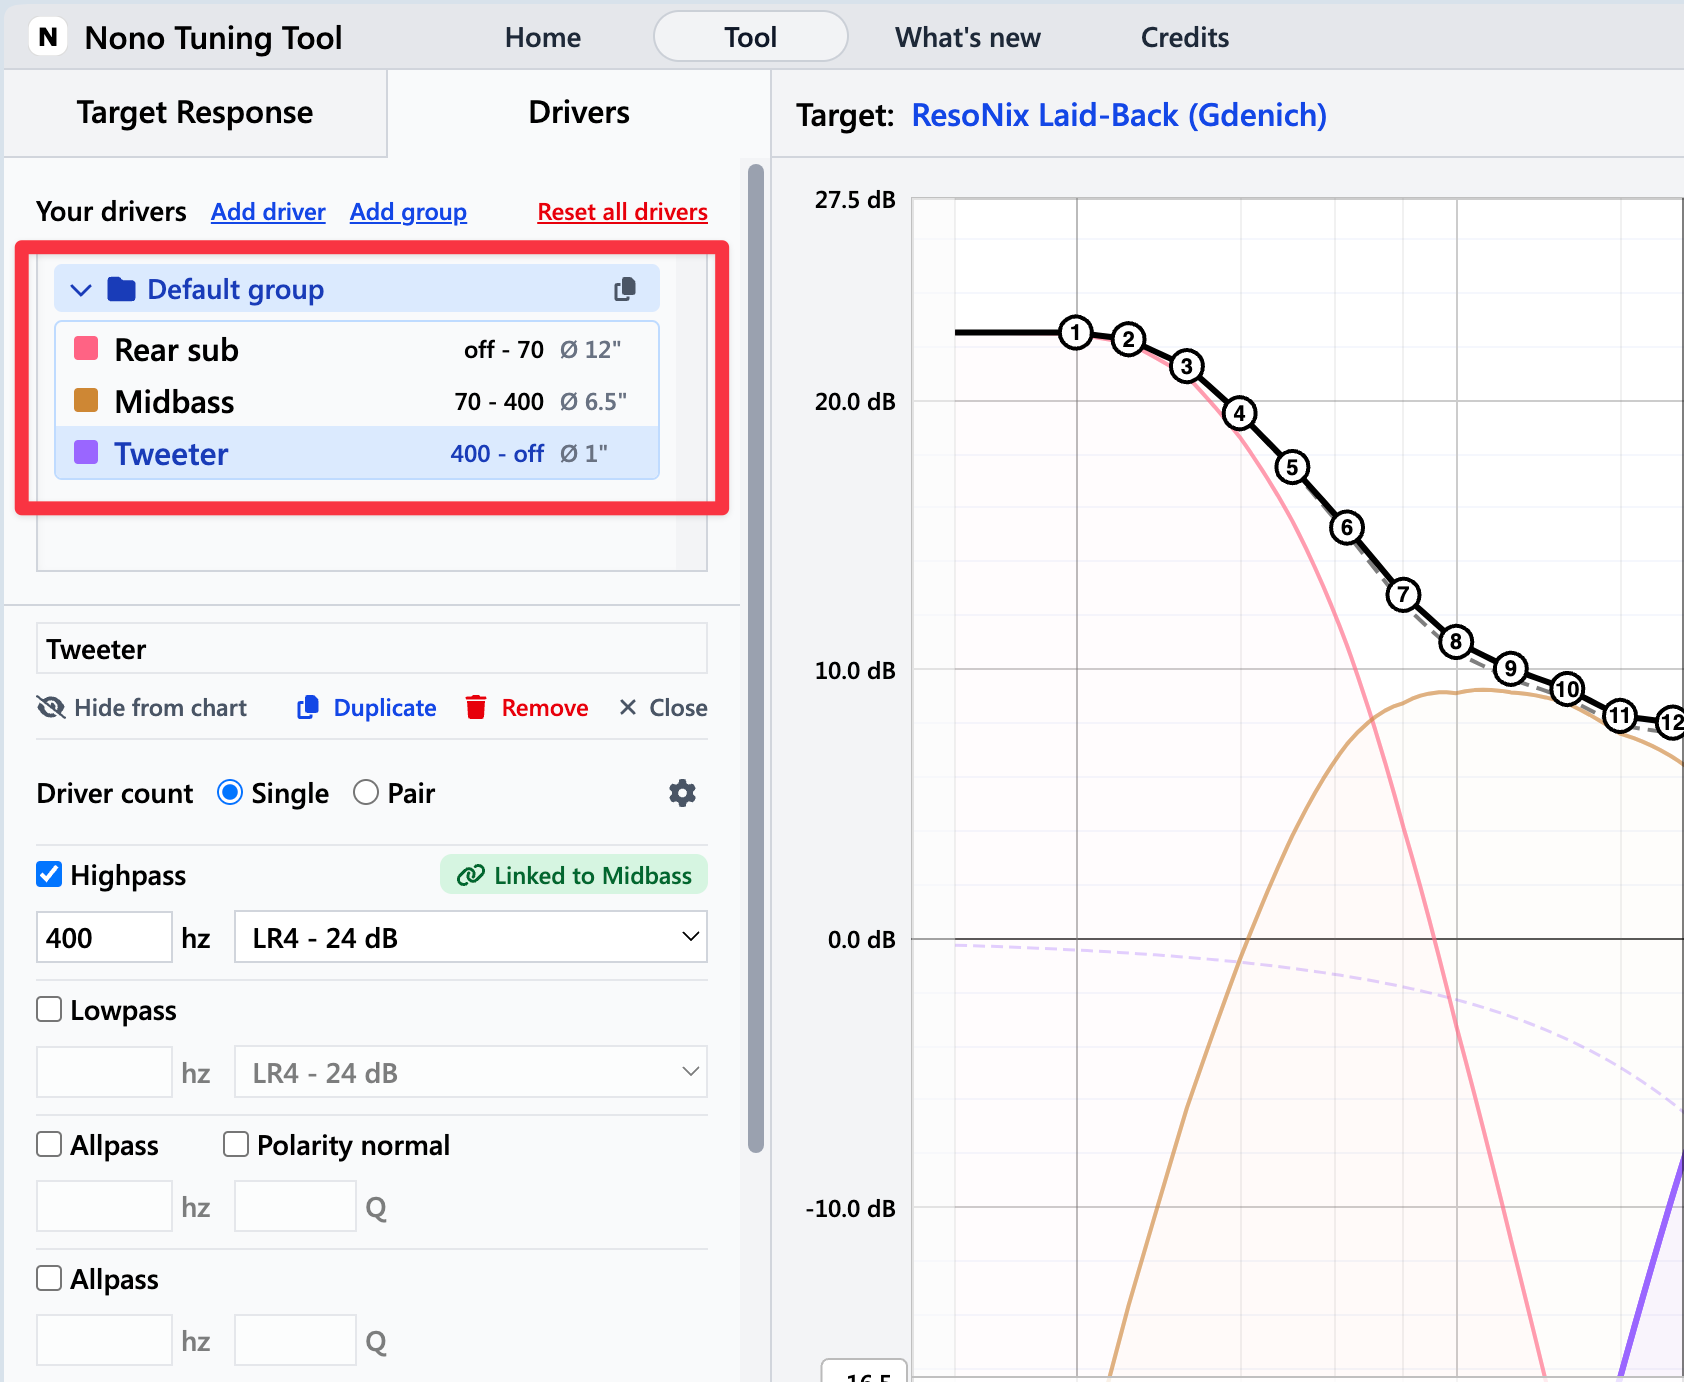This screenshot has width=1684, height=1382.
Task: Click the Hide from chart eye icon
Action: pyautogui.click(x=51, y=708)
